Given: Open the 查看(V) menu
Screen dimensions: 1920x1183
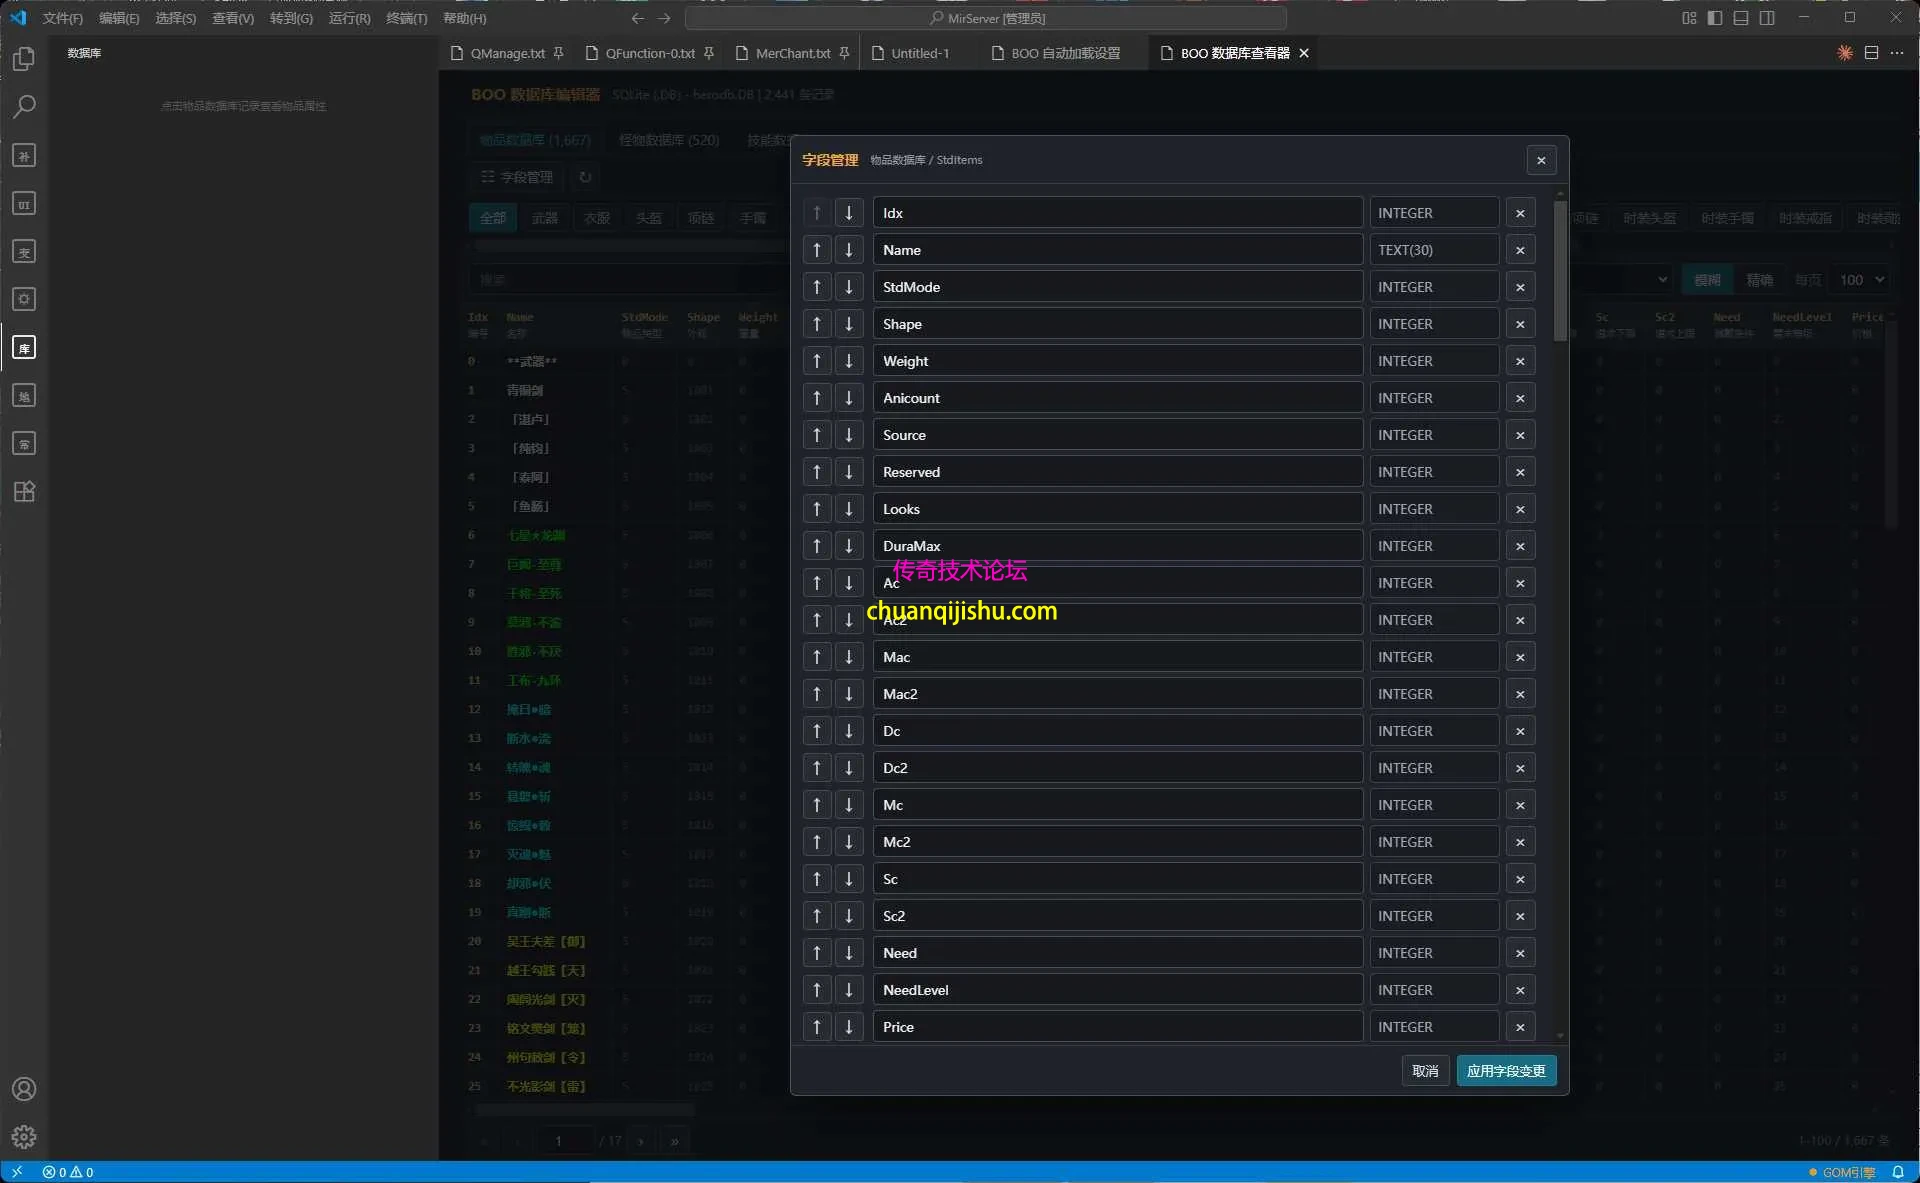Looking at the screenshot, I should (x=233, y=18).
